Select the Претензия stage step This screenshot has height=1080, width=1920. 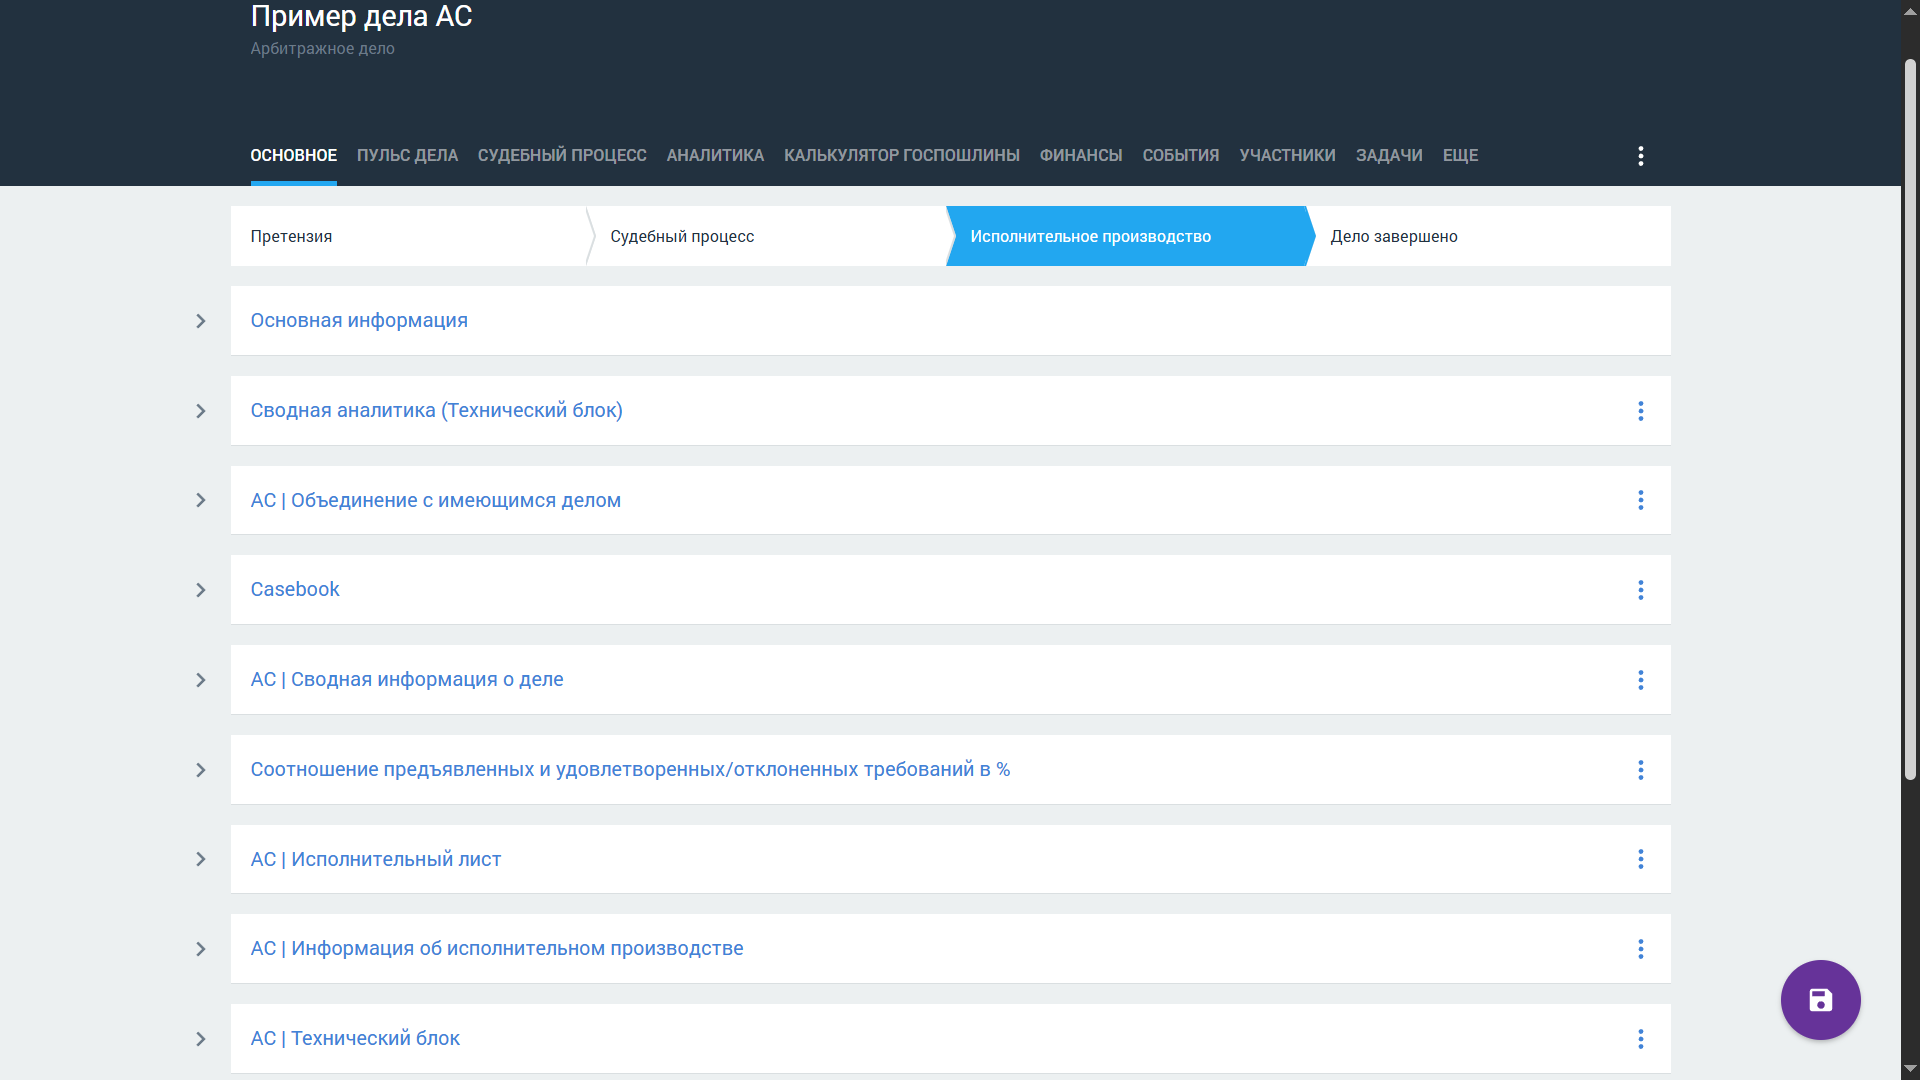[x=292, y=237]
